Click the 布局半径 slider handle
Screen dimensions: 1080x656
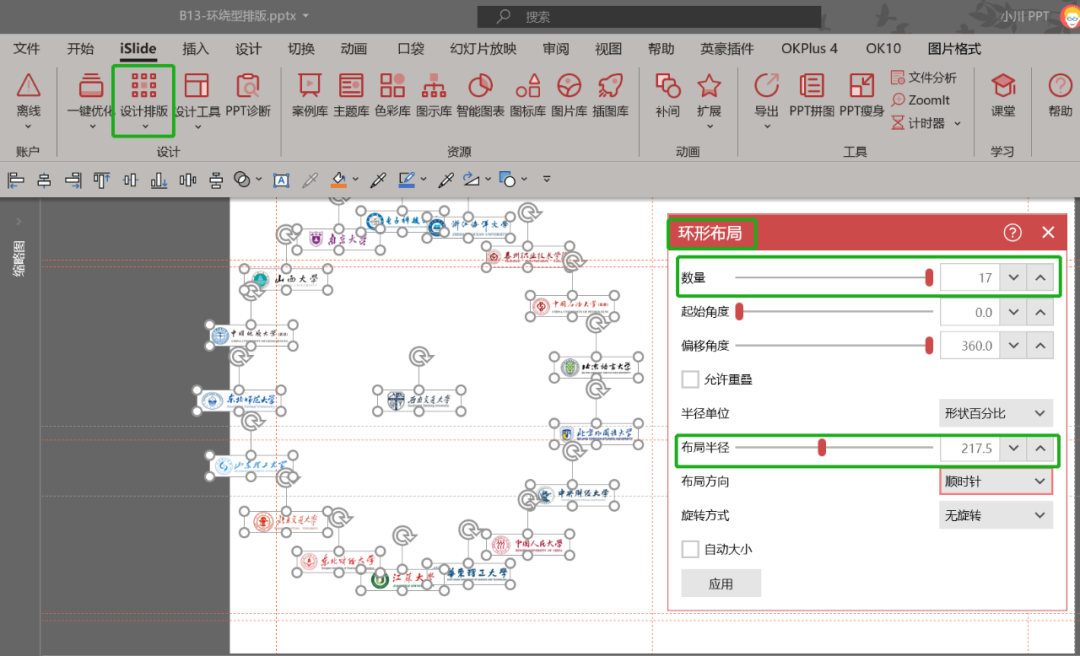click(x=822, y=448)
